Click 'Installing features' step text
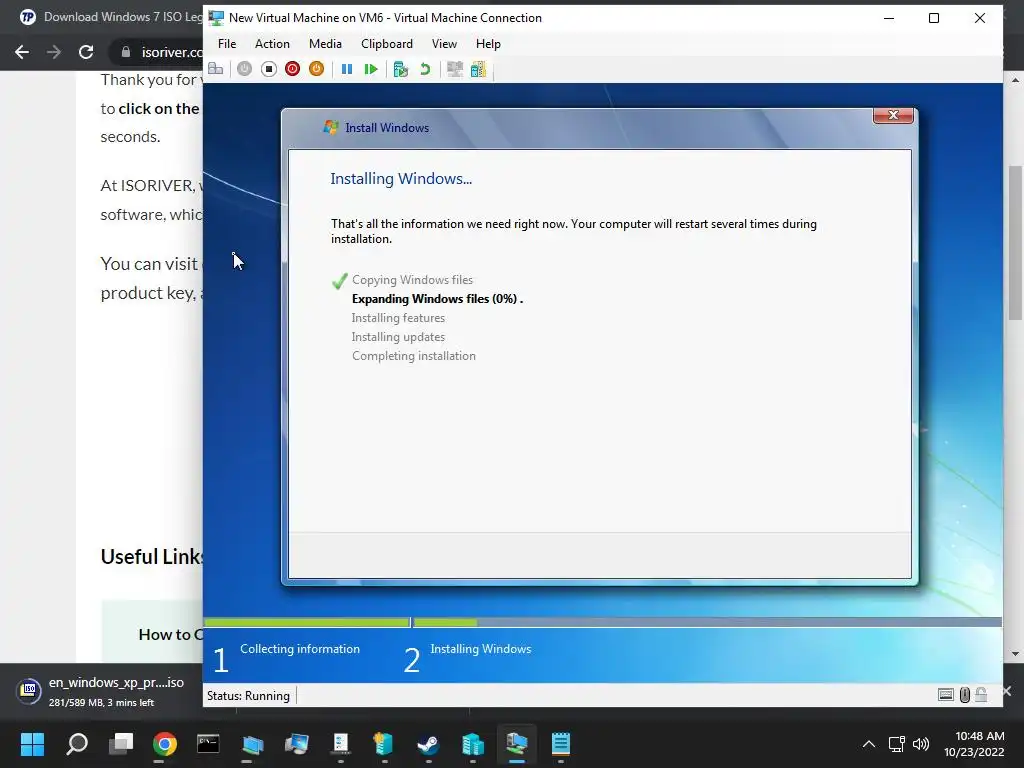The width and height of the screenshot is (1024, 768). coord(398,317)
